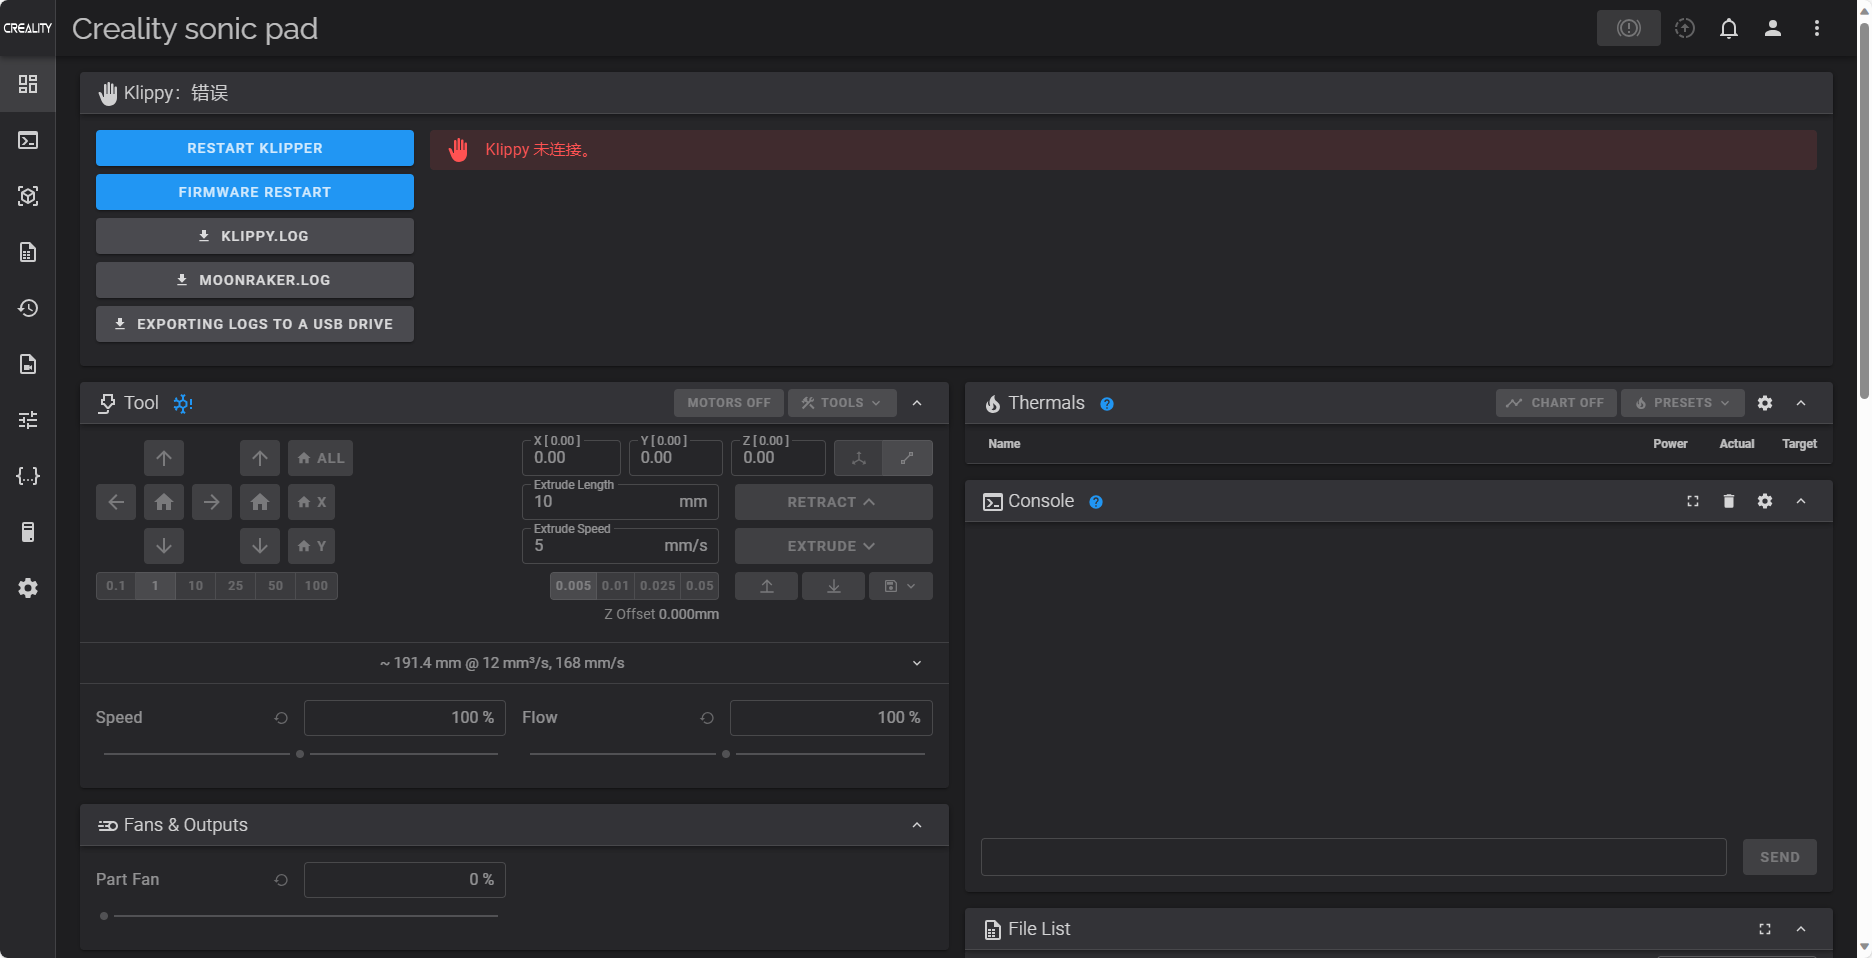This screenshot has height=958, width=1872.
Task: Select the 0.025 Z offset step
Action: pyautogui.click(x=658, y=586)
